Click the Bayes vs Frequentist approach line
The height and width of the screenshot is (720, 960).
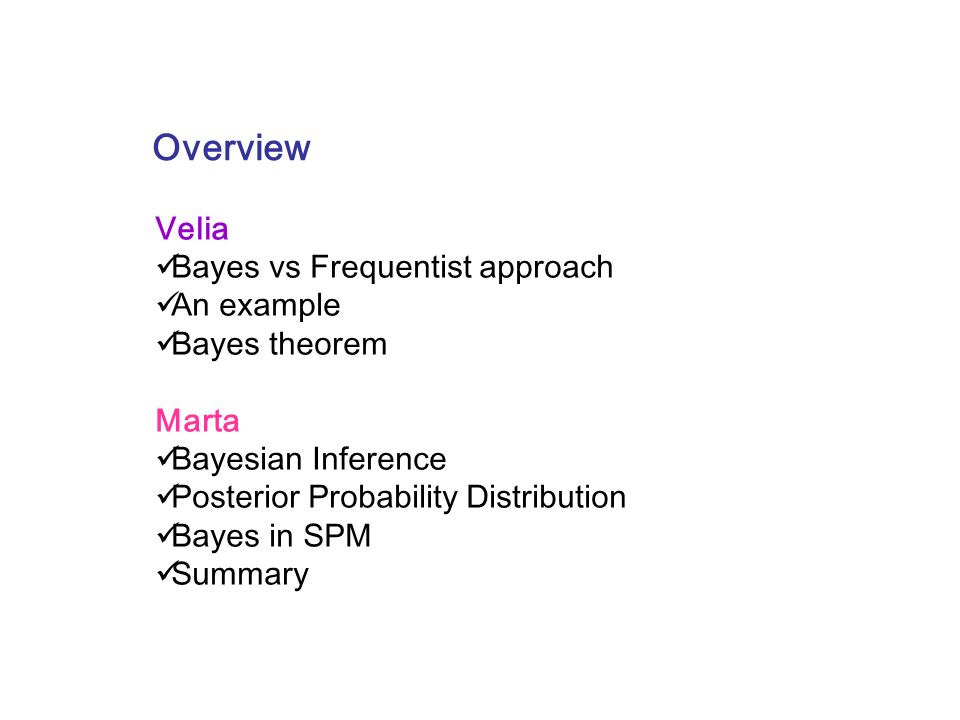coord(392,268)
